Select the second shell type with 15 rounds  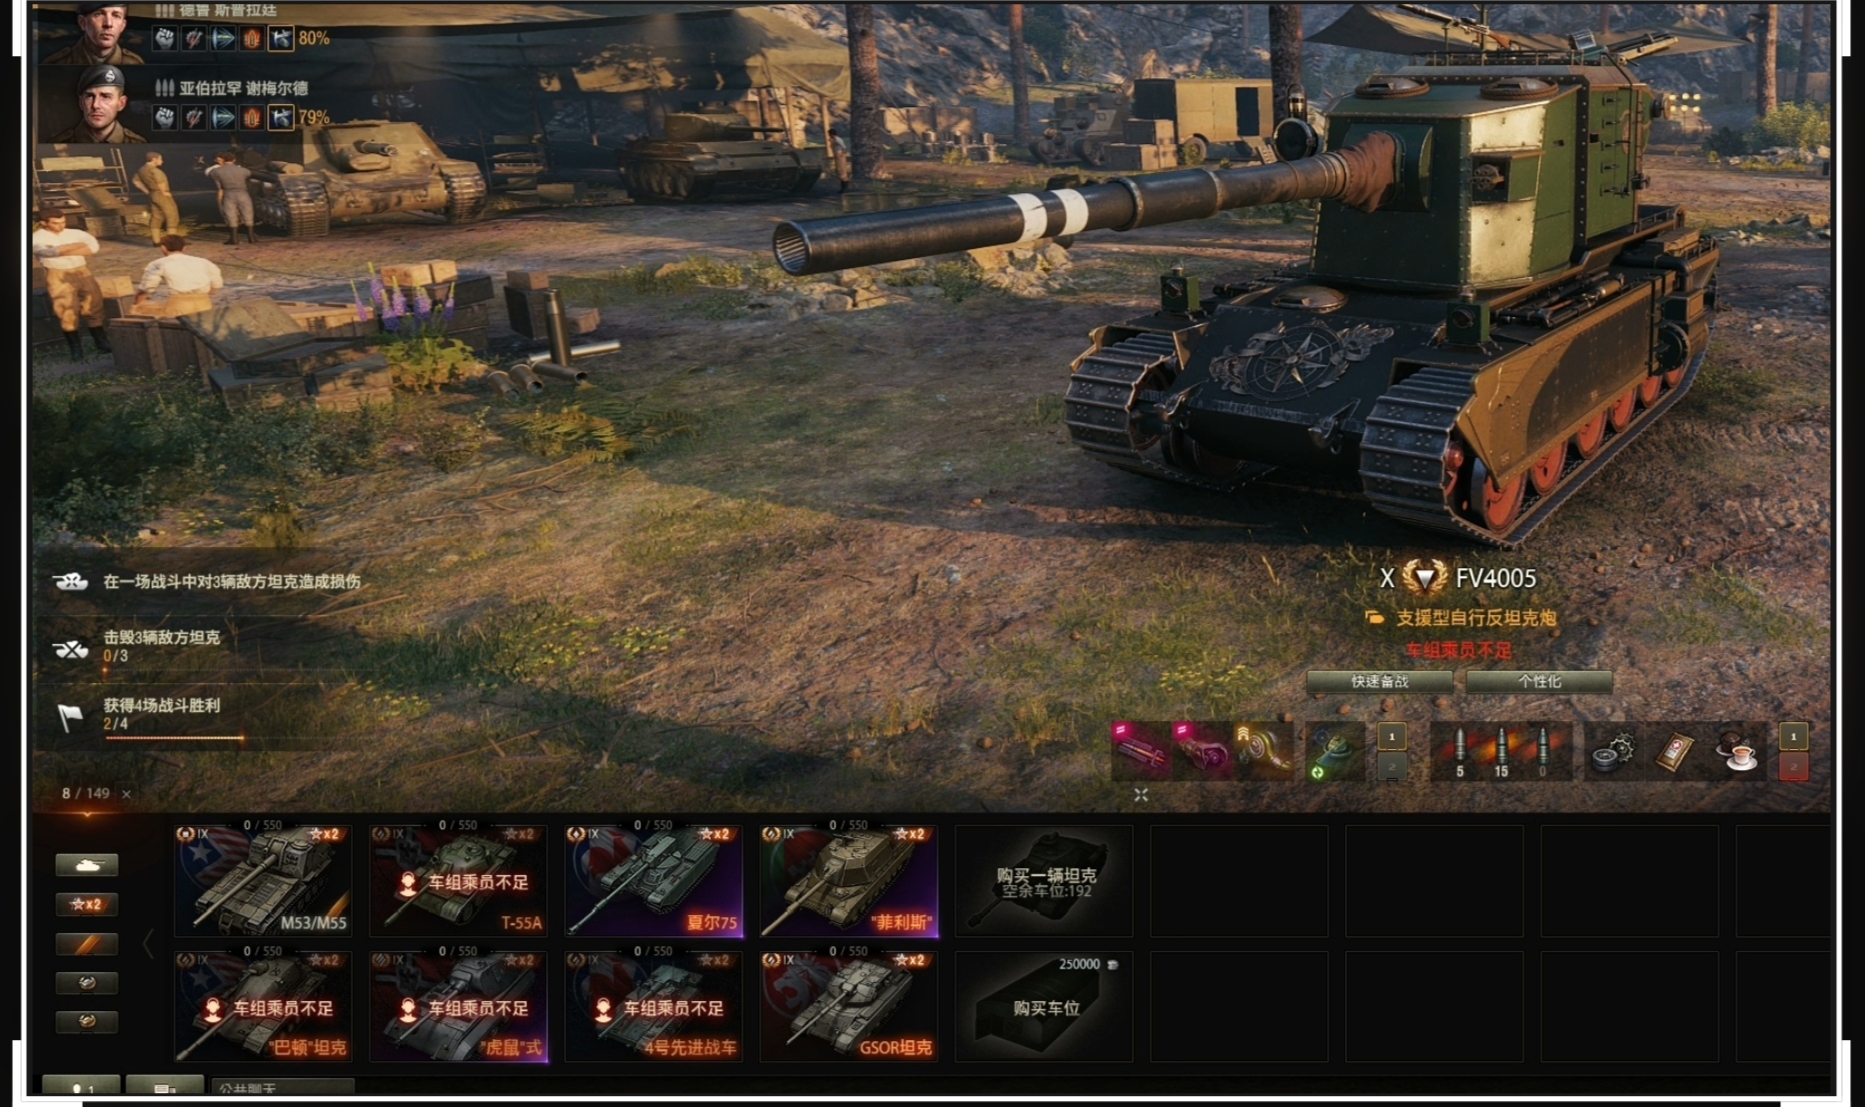(x=1501, y=752)
